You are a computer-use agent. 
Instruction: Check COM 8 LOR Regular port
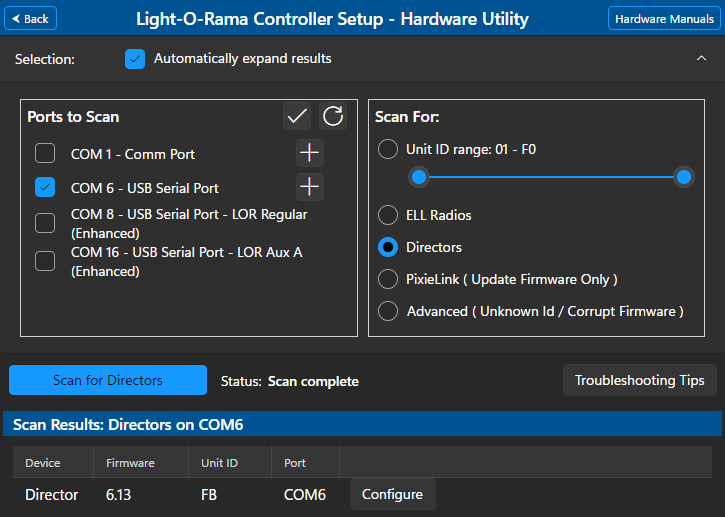click(45, 223)
